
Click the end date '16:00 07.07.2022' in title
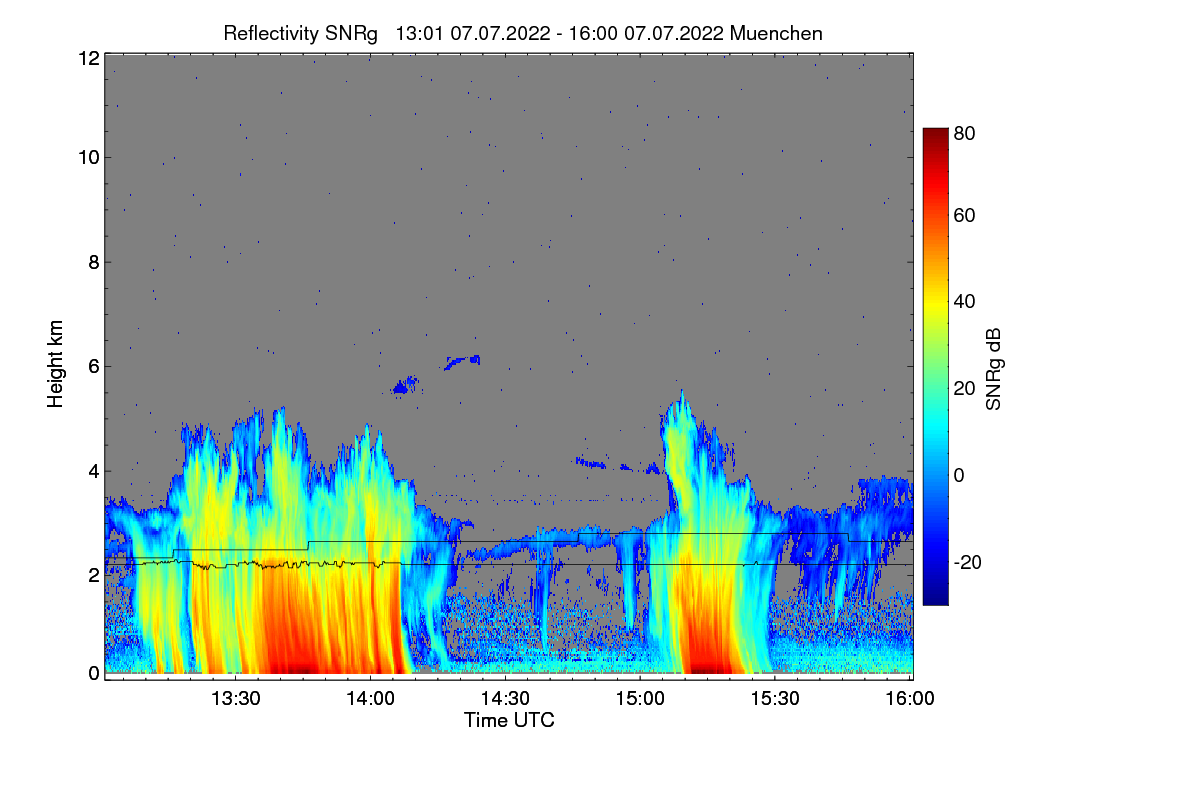coord(647,33)
